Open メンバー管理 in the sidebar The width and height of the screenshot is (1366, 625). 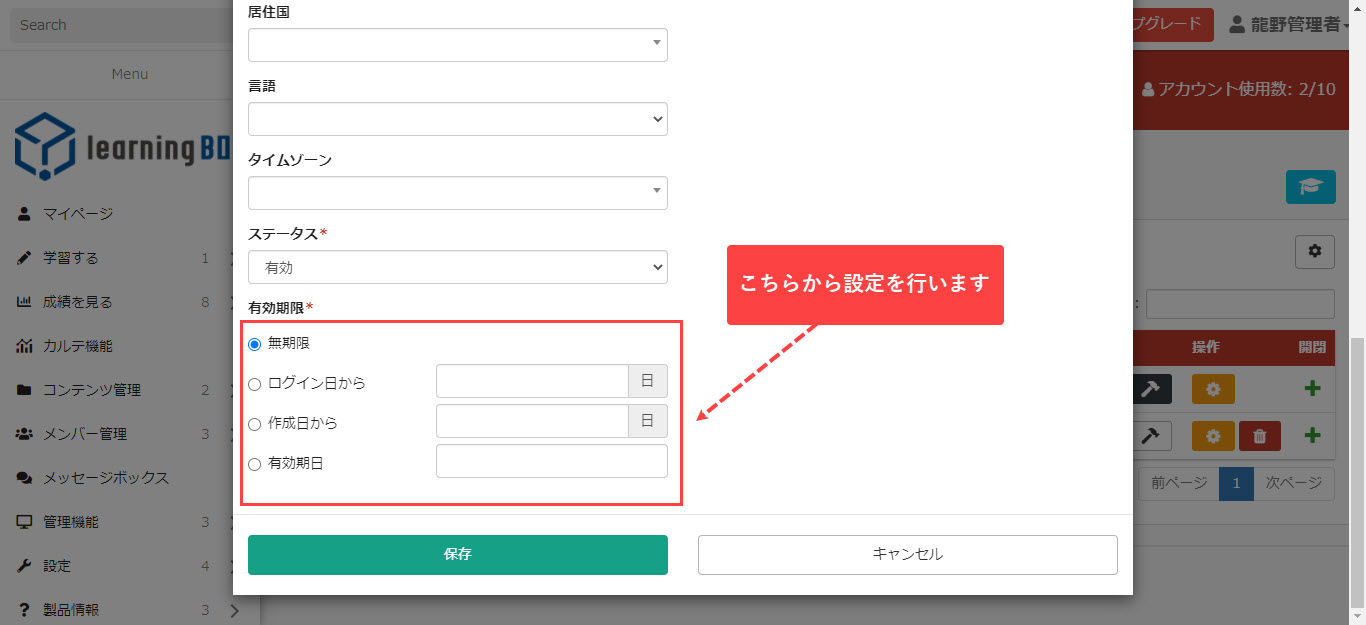click(x=85, y=434)
